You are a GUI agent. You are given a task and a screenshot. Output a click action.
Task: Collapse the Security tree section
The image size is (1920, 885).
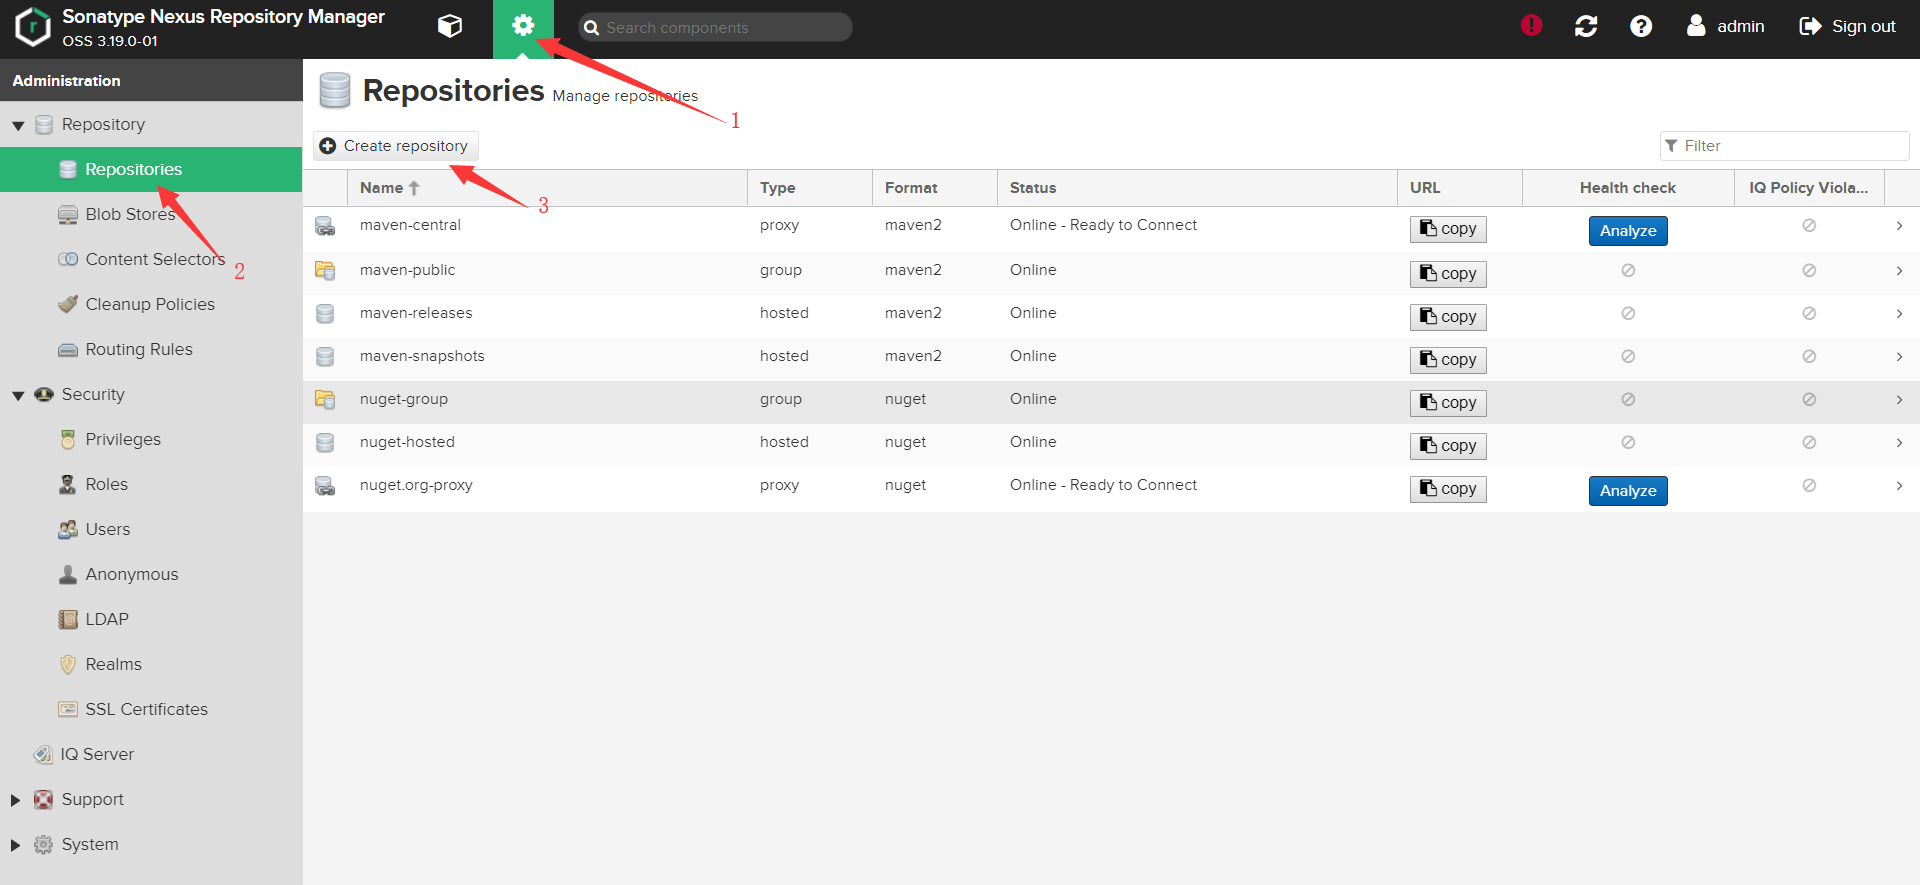(x=18, y=396)
